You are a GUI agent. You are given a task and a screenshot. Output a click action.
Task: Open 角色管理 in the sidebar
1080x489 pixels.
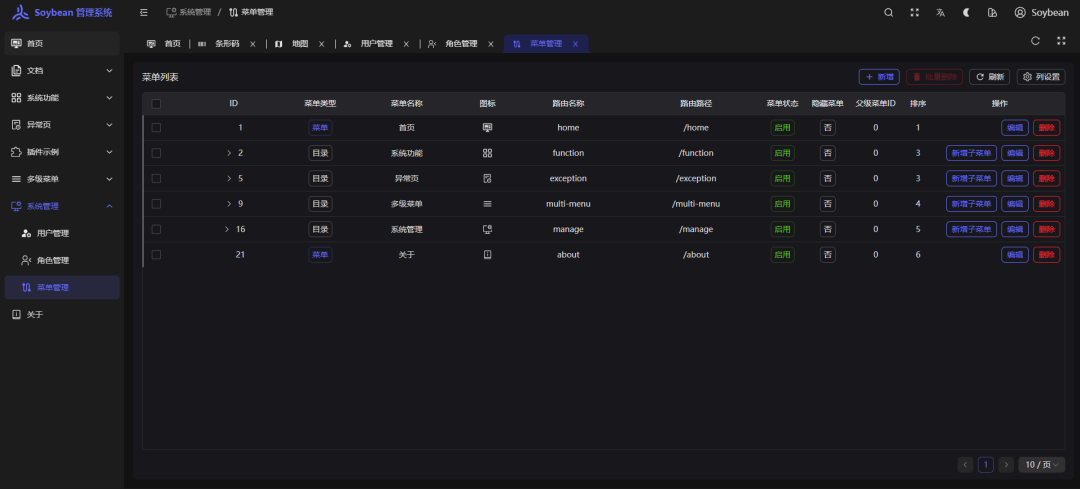click(x=54, y=260)
